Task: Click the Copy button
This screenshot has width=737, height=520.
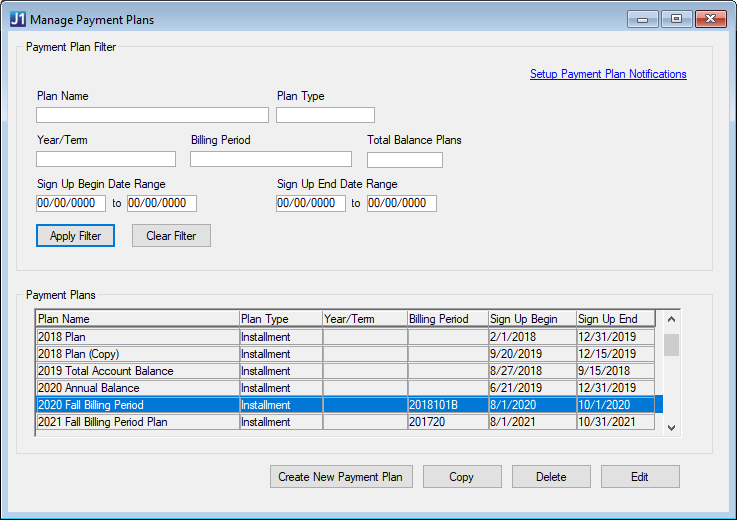Action: [x=461, y=477]
